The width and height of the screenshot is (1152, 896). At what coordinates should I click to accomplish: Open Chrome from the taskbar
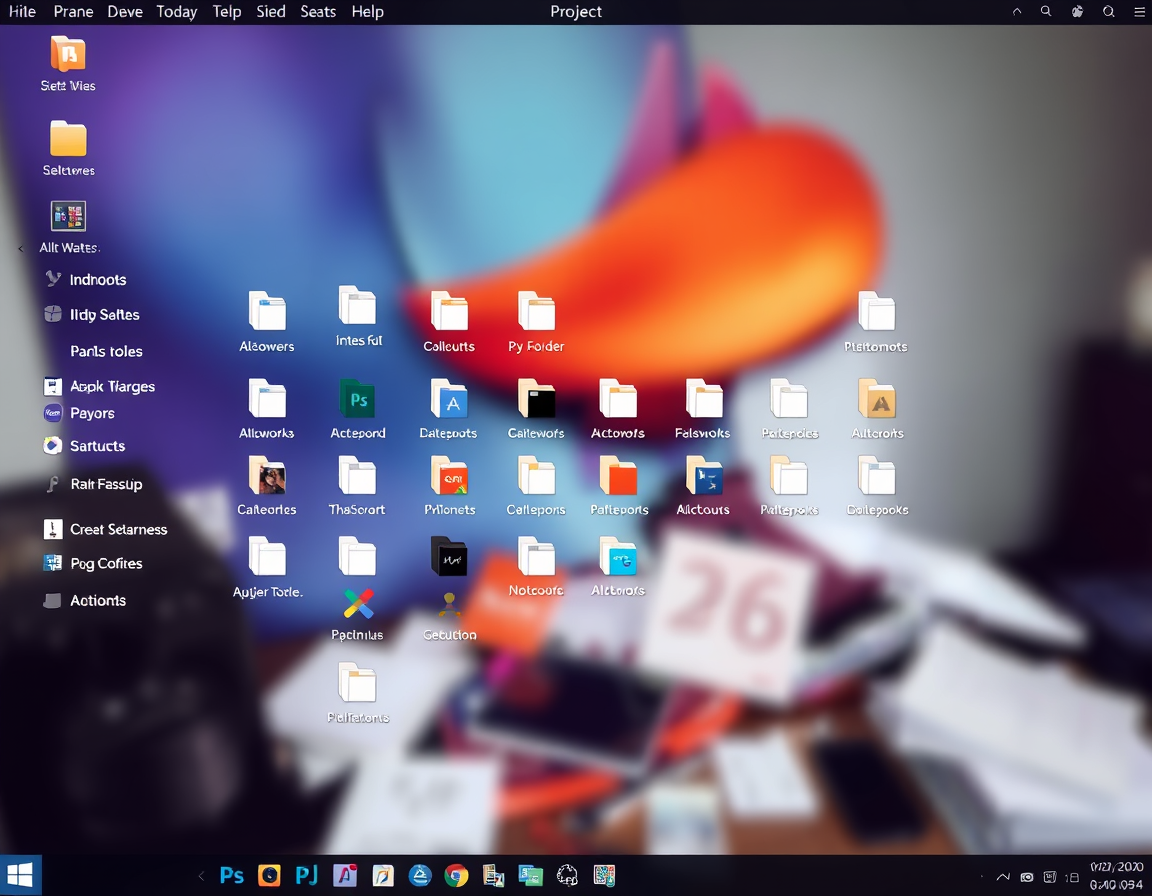456,875
